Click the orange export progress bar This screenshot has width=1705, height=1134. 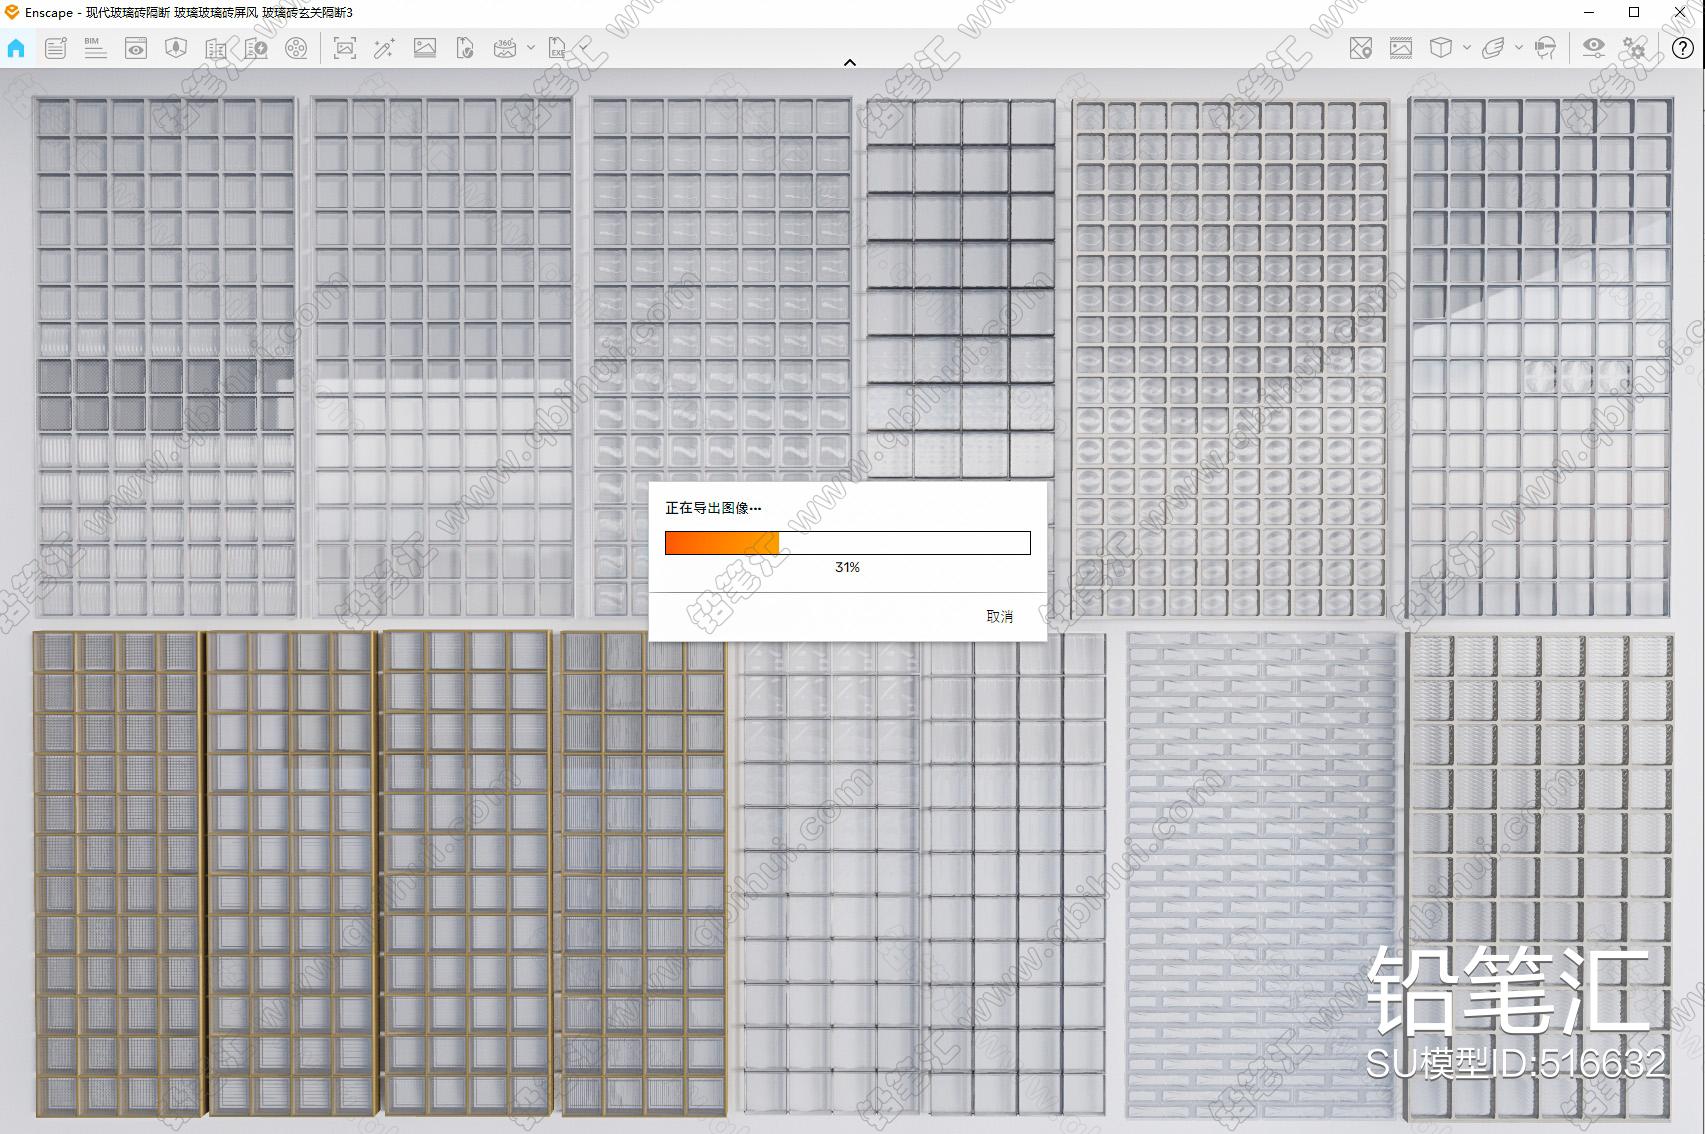coord(848,543)
